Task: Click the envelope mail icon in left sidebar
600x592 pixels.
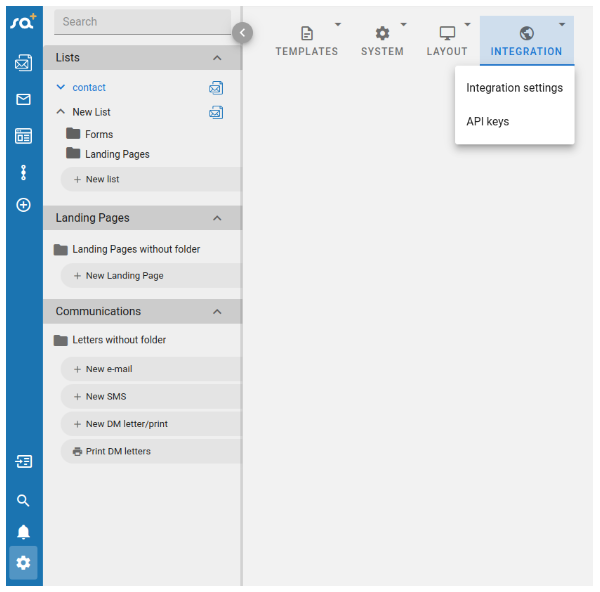Action: tap(23, 99)
